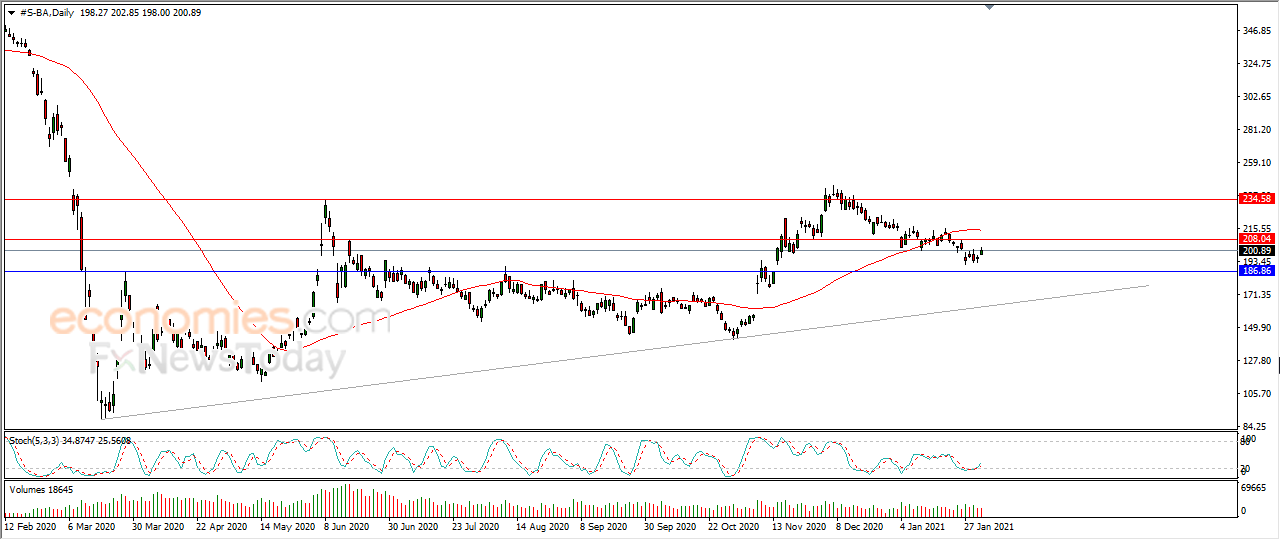Click the chart shift triangle marker at top
The width and height of the screenshot is (1280, 540).
[990, 7]
